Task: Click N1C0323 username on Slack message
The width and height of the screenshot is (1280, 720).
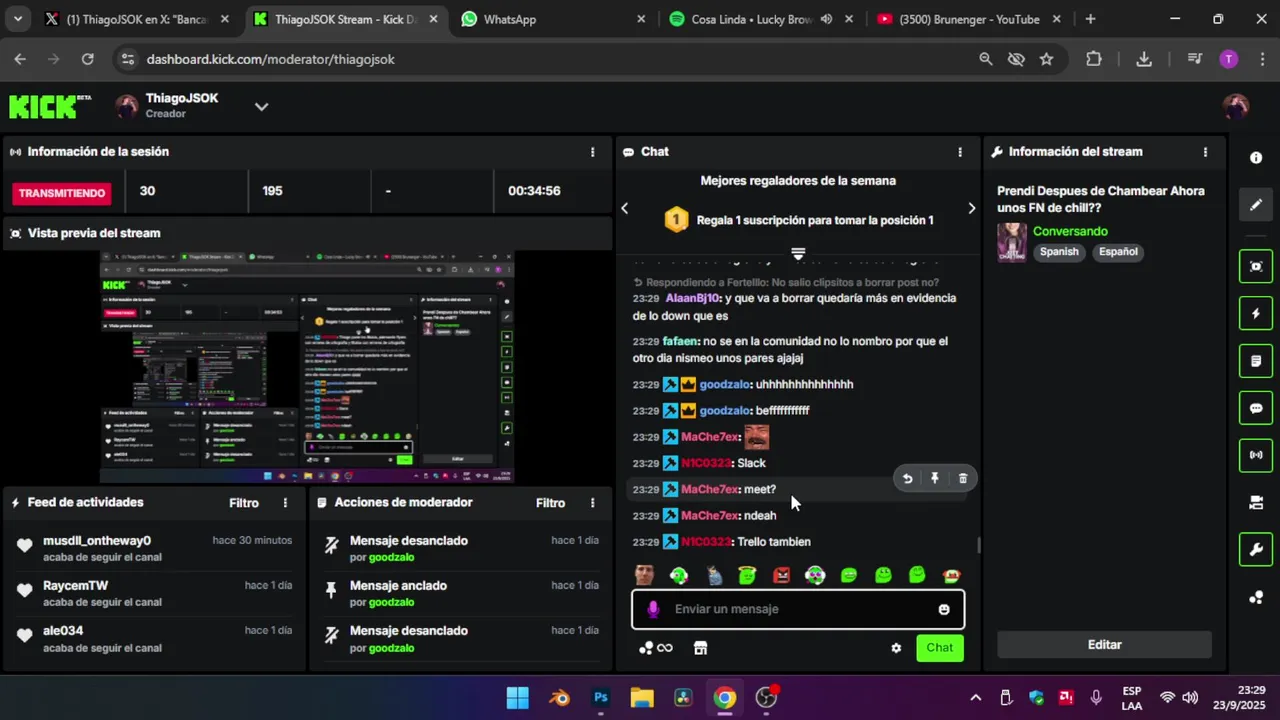Action: pos(706,463)
